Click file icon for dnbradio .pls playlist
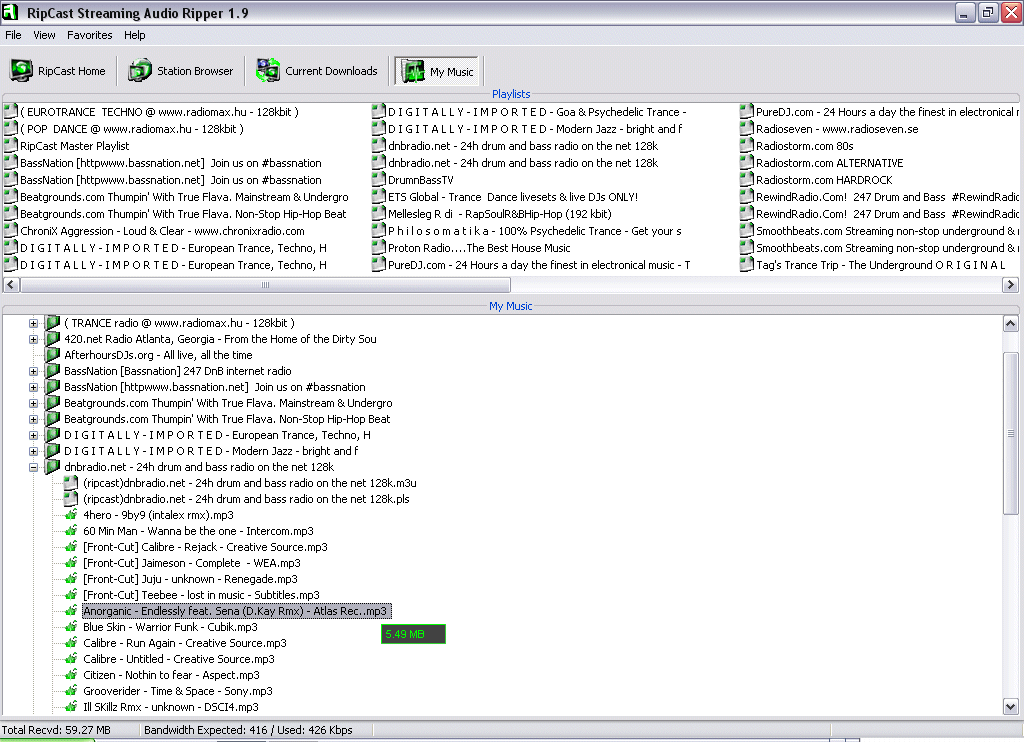The height and width of the screenshot is (742, 1024). pos(71,498)
